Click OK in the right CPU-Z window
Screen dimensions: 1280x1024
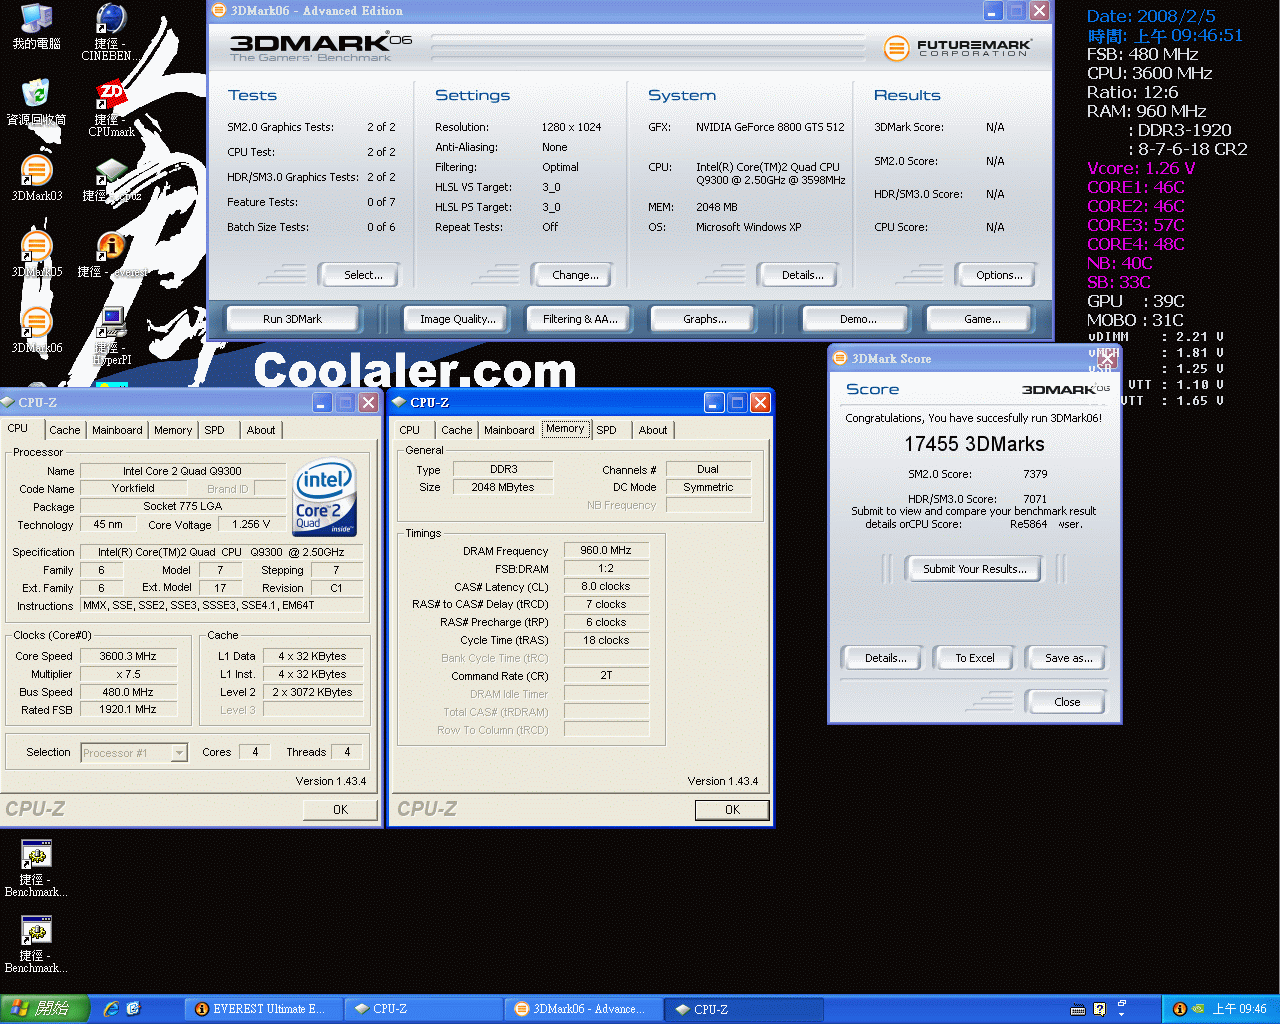tap(732, 810)
